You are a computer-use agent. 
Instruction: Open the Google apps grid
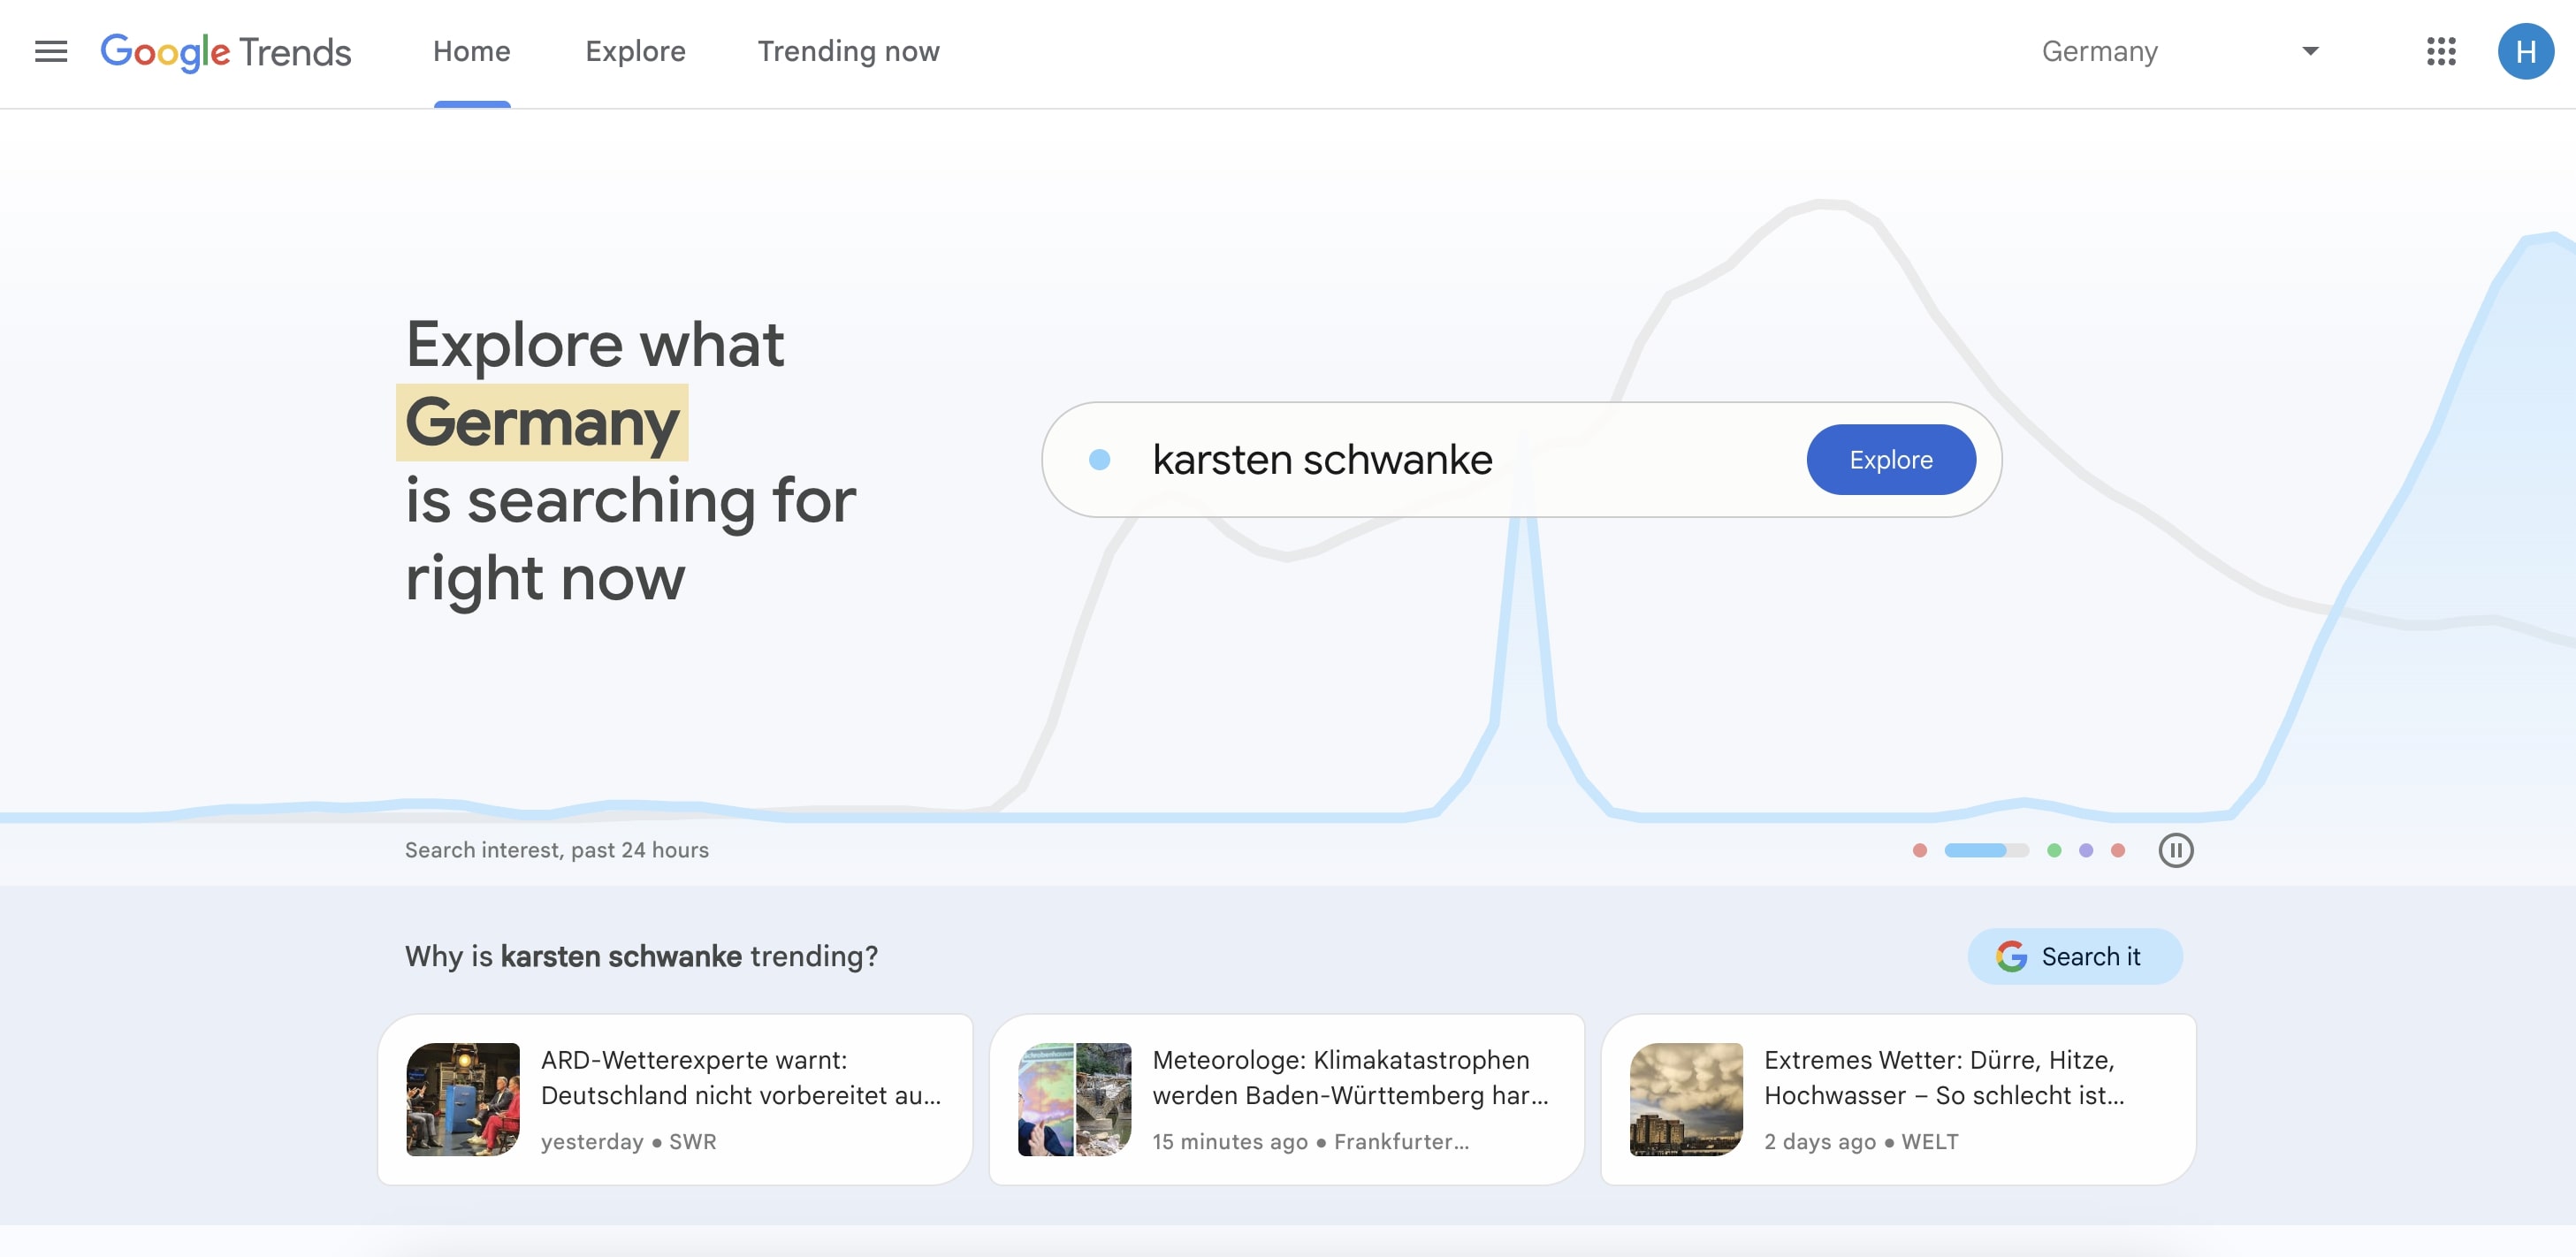pyautogui.click(x=2441, y=51)
